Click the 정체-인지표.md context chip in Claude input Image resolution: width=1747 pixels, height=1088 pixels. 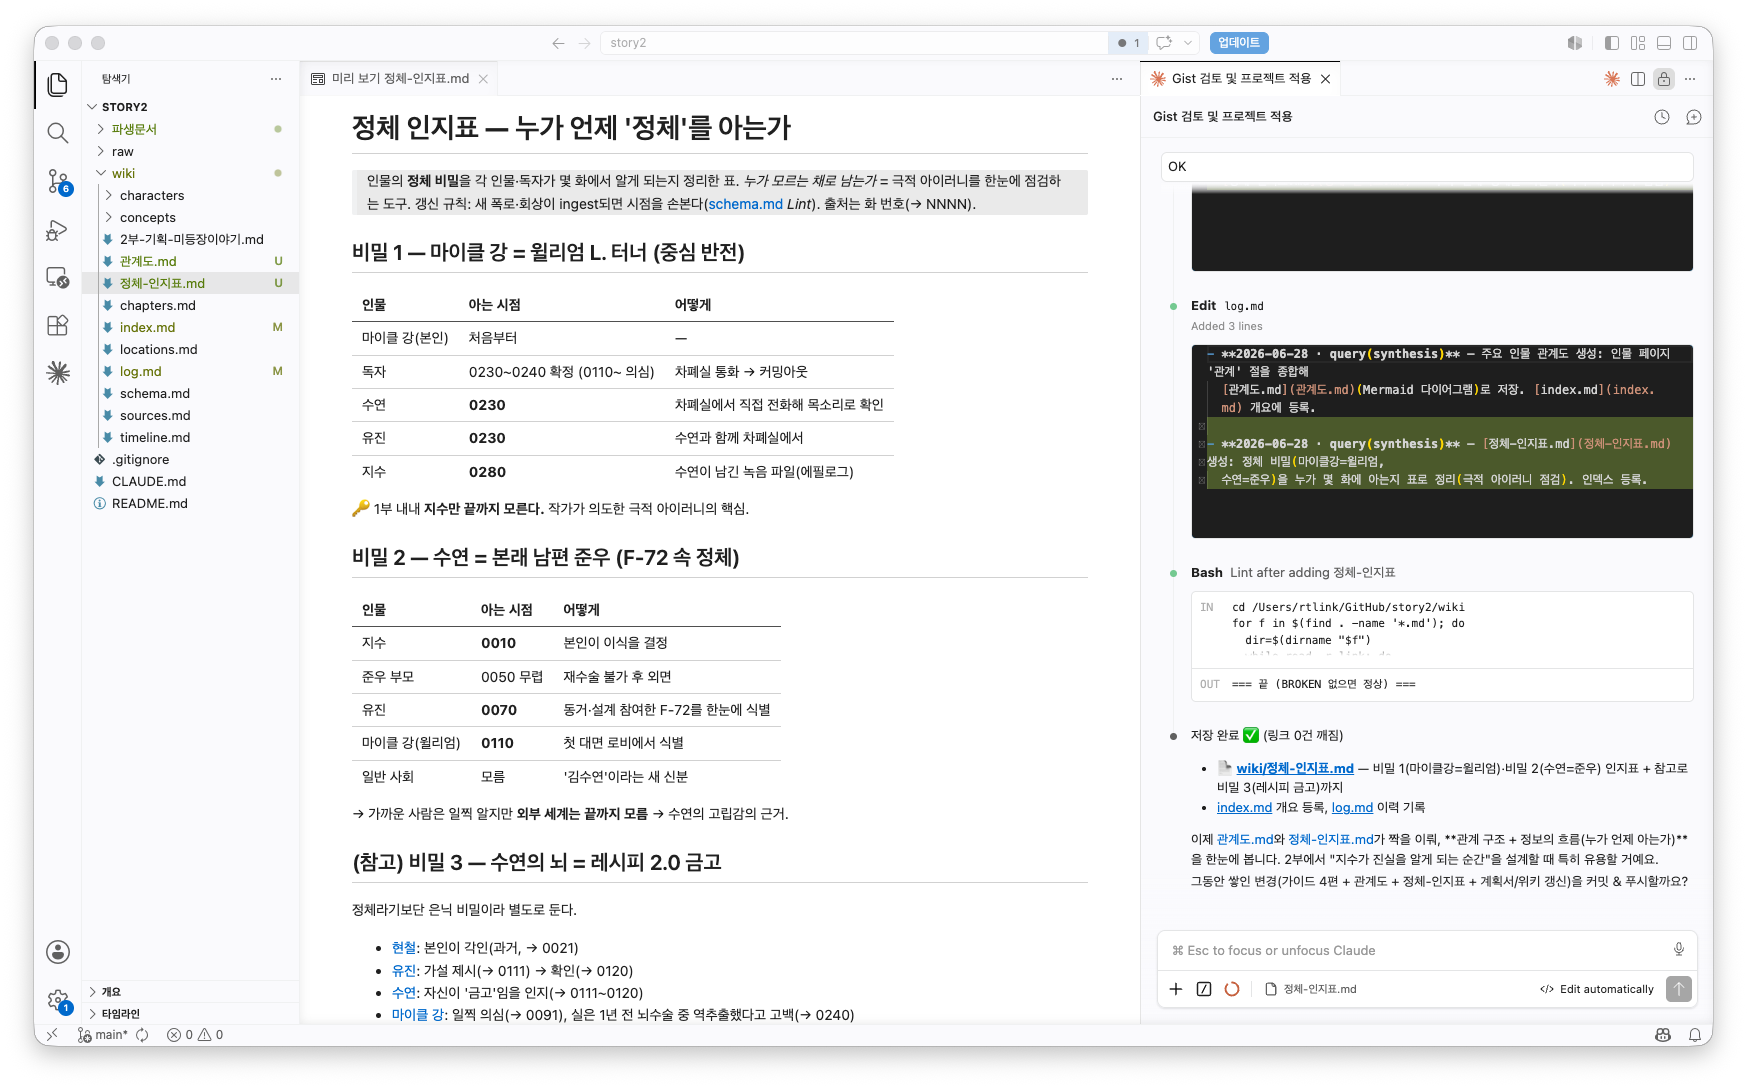pyautogui.click(x=1311, y=989)
